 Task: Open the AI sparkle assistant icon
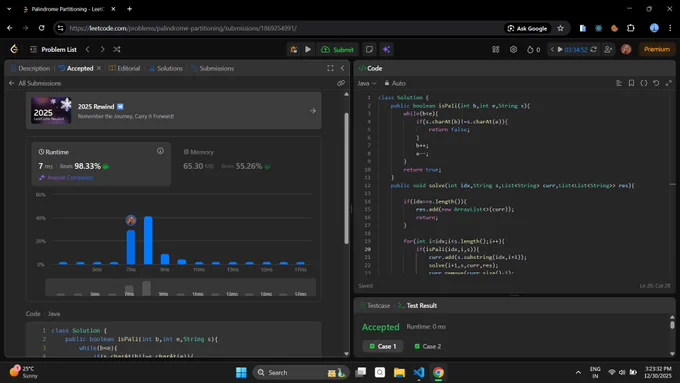(x=386, y=49)
